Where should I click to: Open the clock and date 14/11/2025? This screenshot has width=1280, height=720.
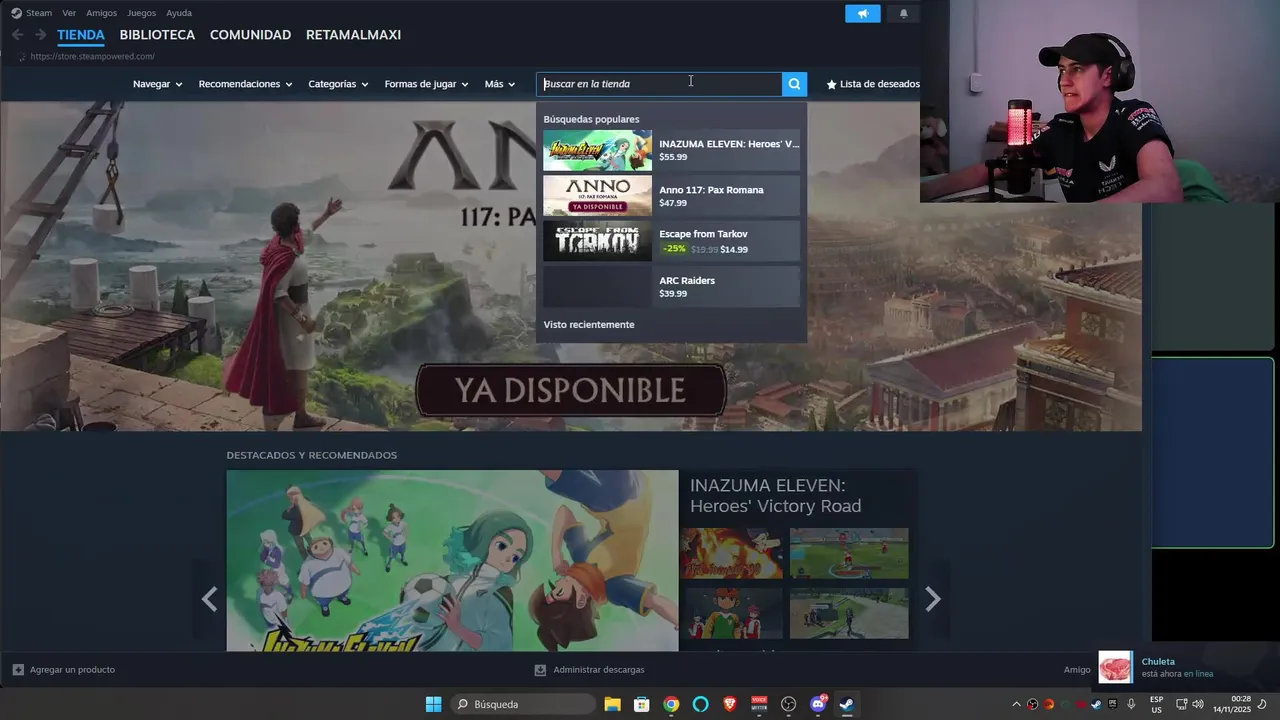pyautogui.click(x=1232, y=704)
